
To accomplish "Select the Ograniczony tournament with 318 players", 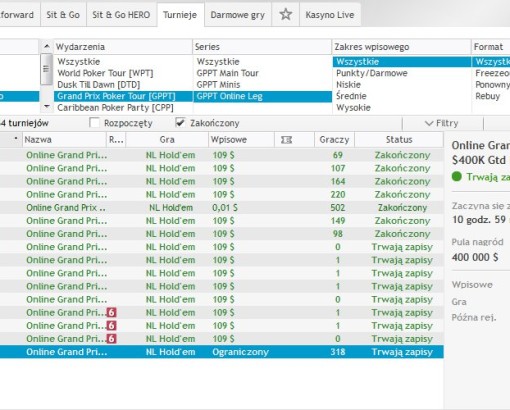I will [x=222, y=352].
